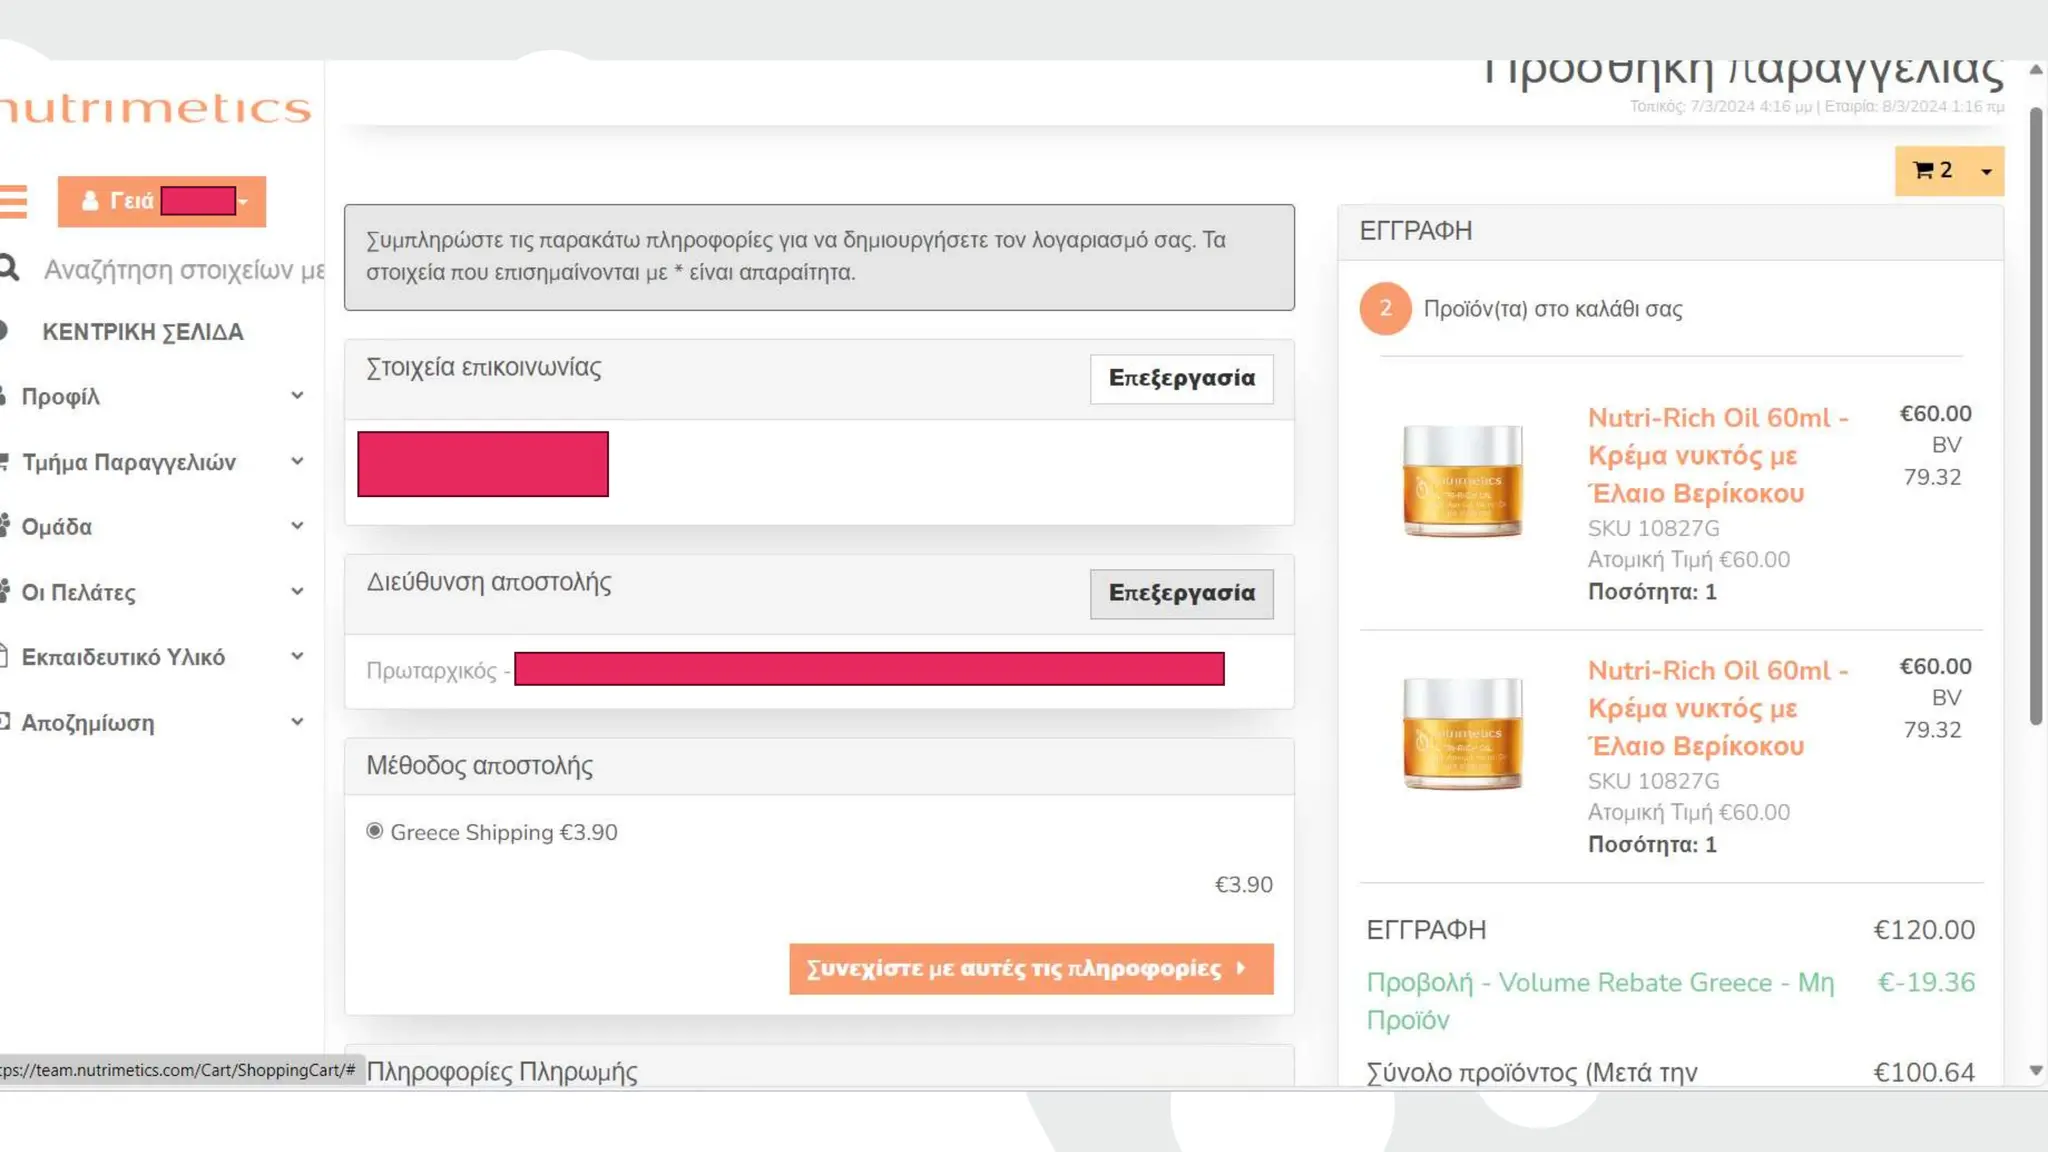2048x1152 pixels.
Task: Edit the Διεύθυνση αποστολής with Επεξεργασία
Action: (x=1181, y=593)
